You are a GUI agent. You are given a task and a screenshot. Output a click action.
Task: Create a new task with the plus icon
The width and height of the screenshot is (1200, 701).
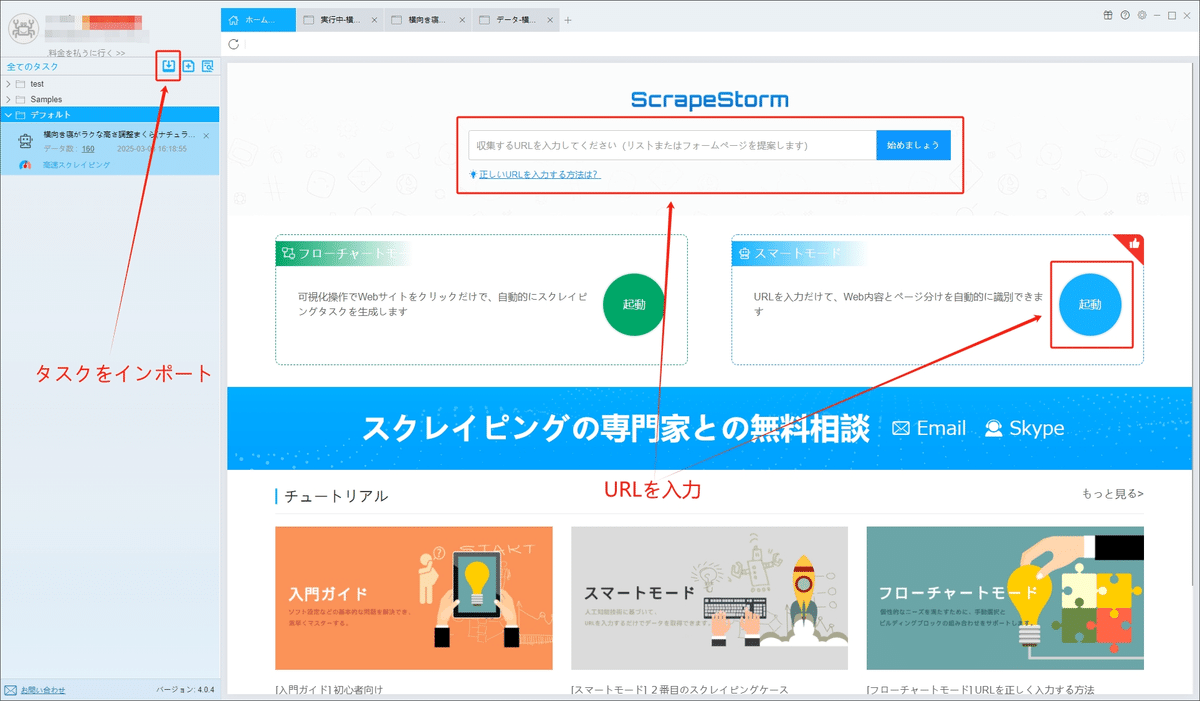pyautogui.click(x=188, y=66)
